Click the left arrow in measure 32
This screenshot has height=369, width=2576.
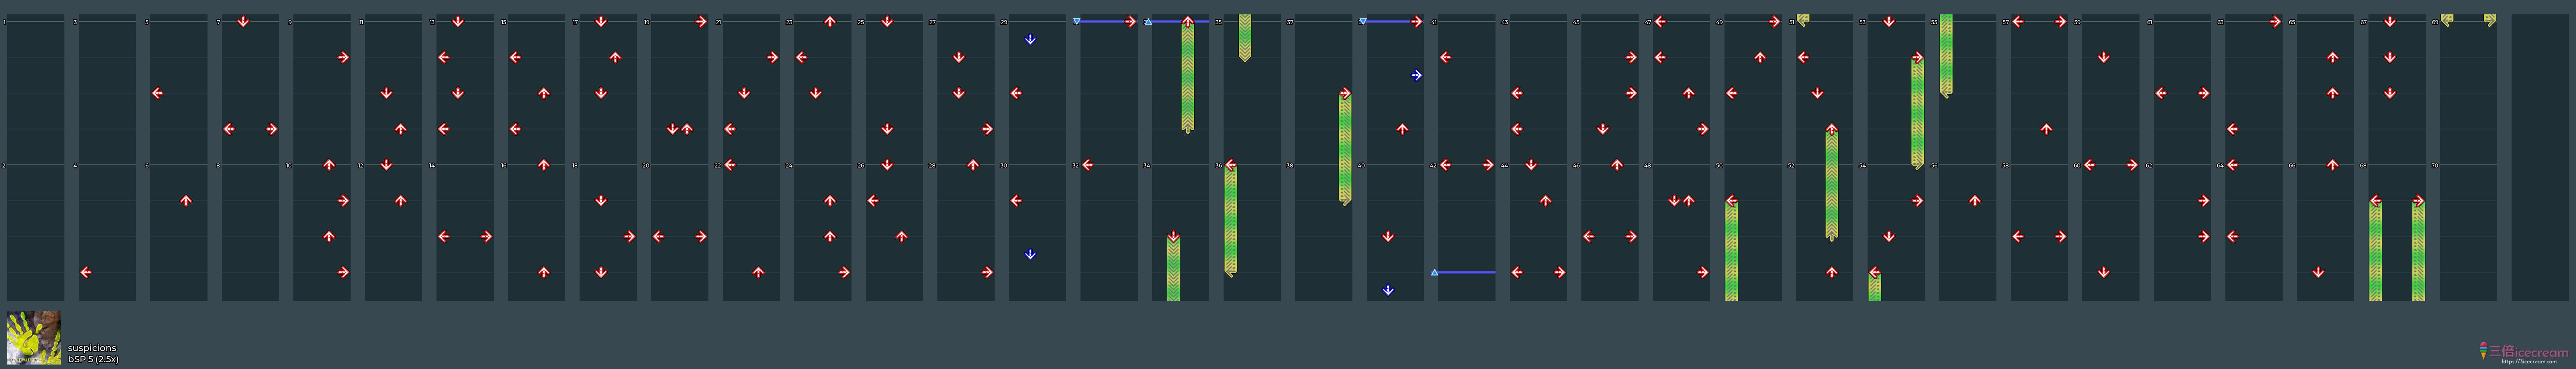pyautogui.click(x=1088, y=165)
